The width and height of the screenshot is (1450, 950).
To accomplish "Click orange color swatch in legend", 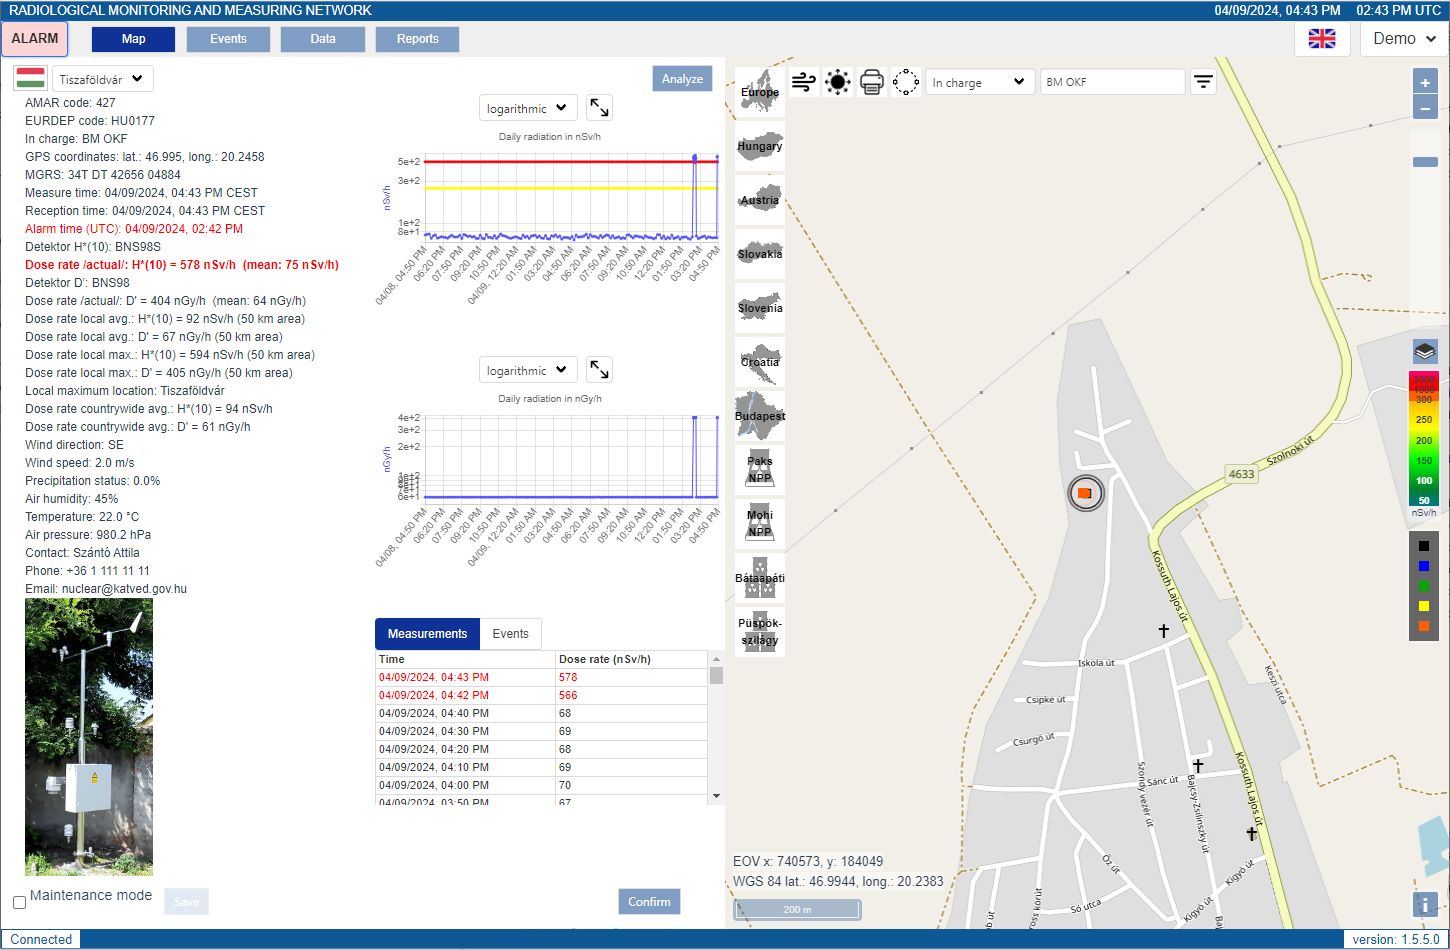I will pos(1424,626).
